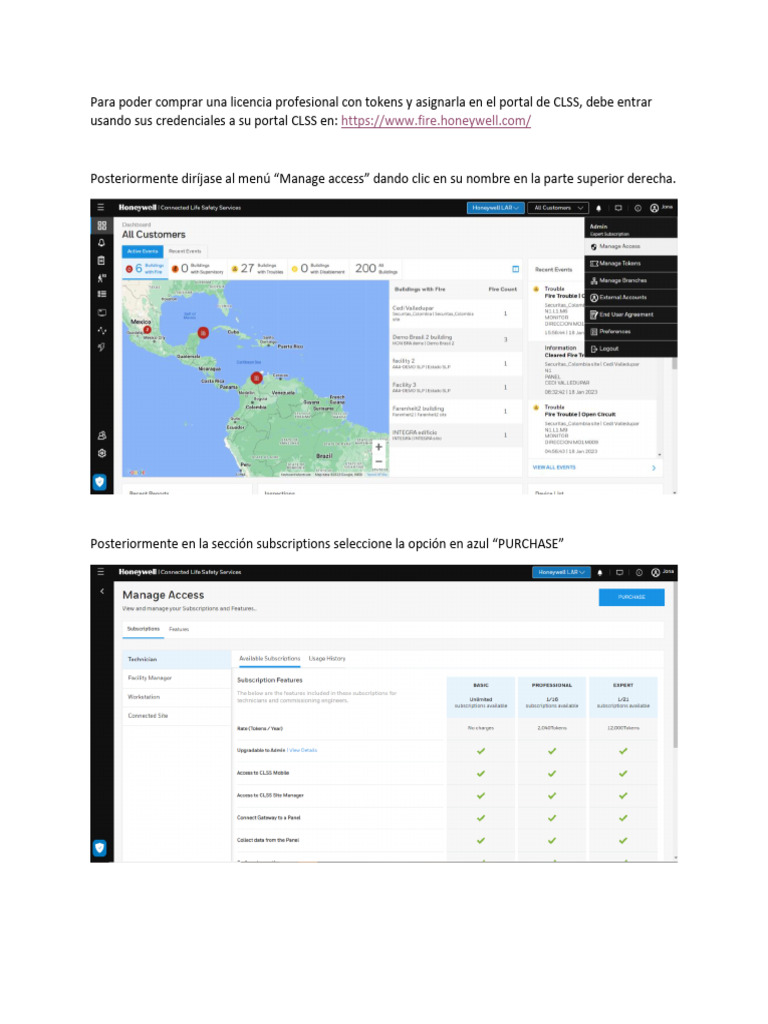This screenshot has height=1024, width=768.
Task: Open Honeywell LAR dropdown on the dashboard header
Action: 495,208
